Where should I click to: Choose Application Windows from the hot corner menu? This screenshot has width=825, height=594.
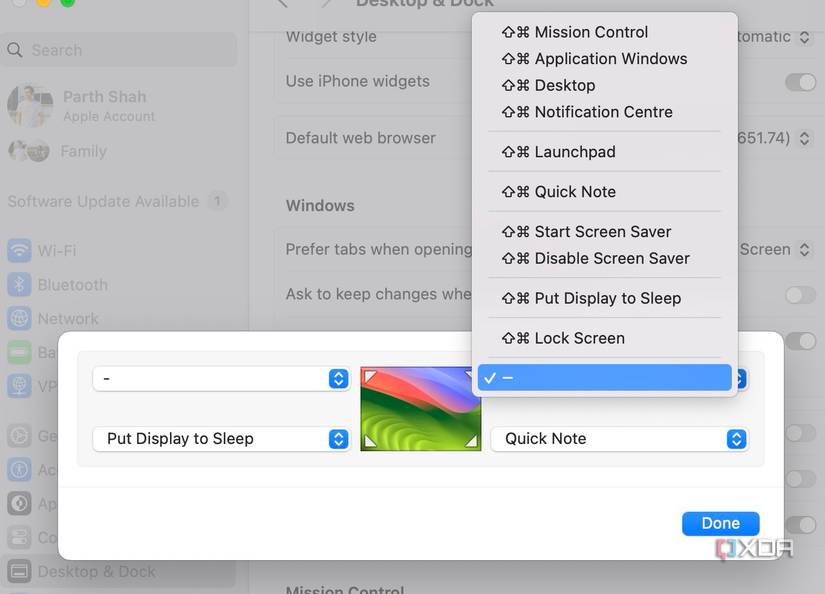(x=605, y=59)
